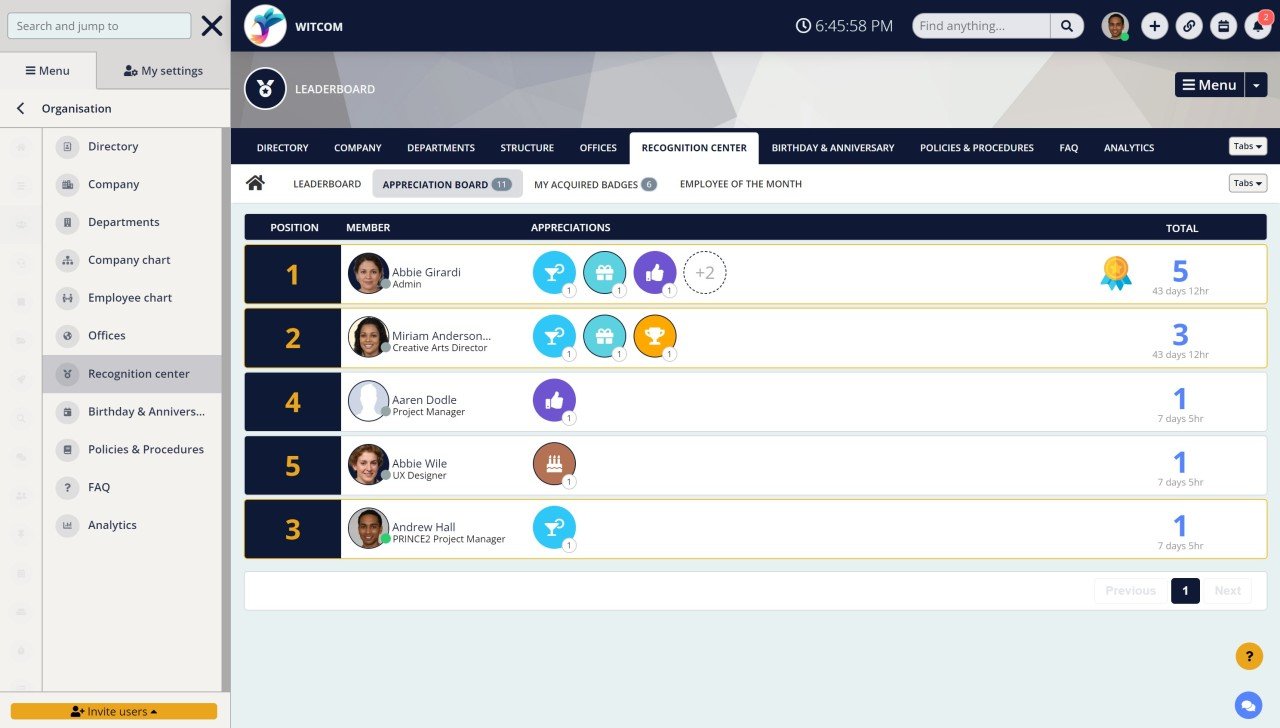The image size is (1280, 728).
Task: Click Miriam Anderson's gift appreciation badge
Action: point(604,336)
